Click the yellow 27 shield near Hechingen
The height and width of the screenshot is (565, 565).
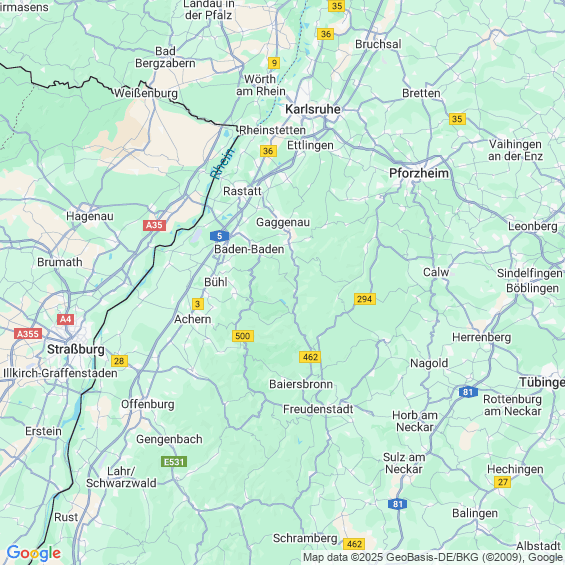pos(502,482)
